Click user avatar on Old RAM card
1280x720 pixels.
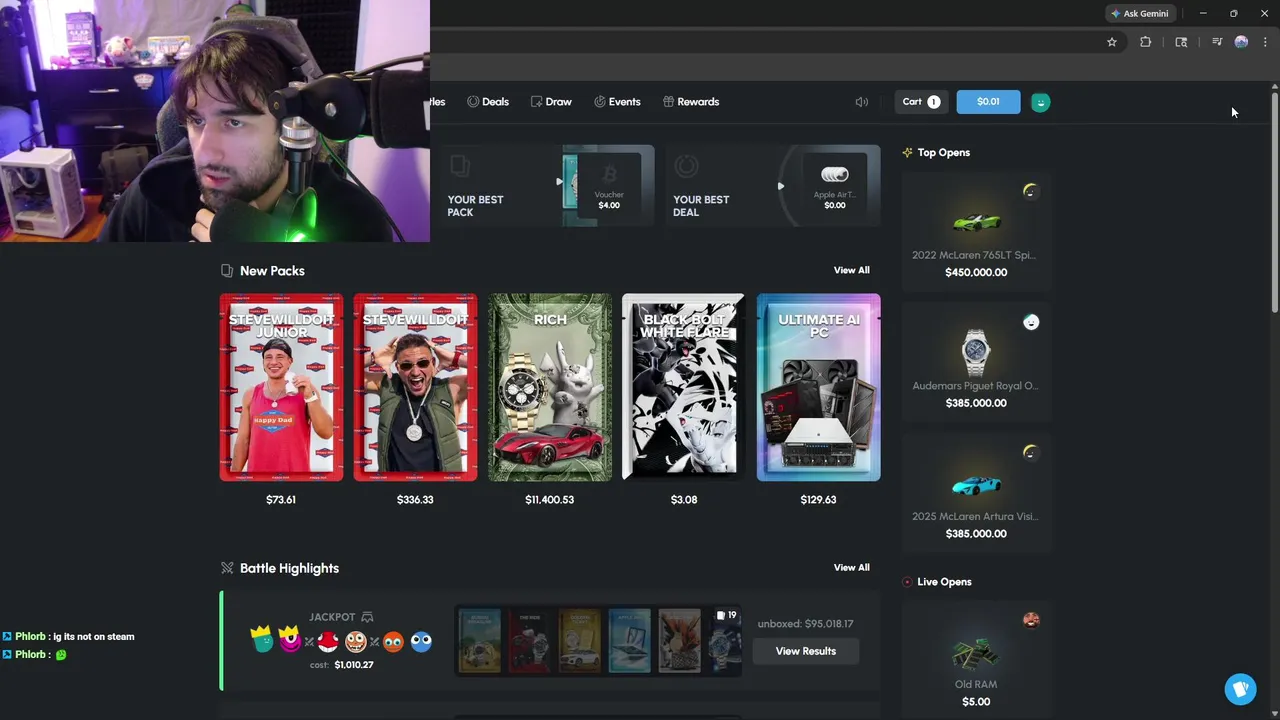[x=1031, y=620]
